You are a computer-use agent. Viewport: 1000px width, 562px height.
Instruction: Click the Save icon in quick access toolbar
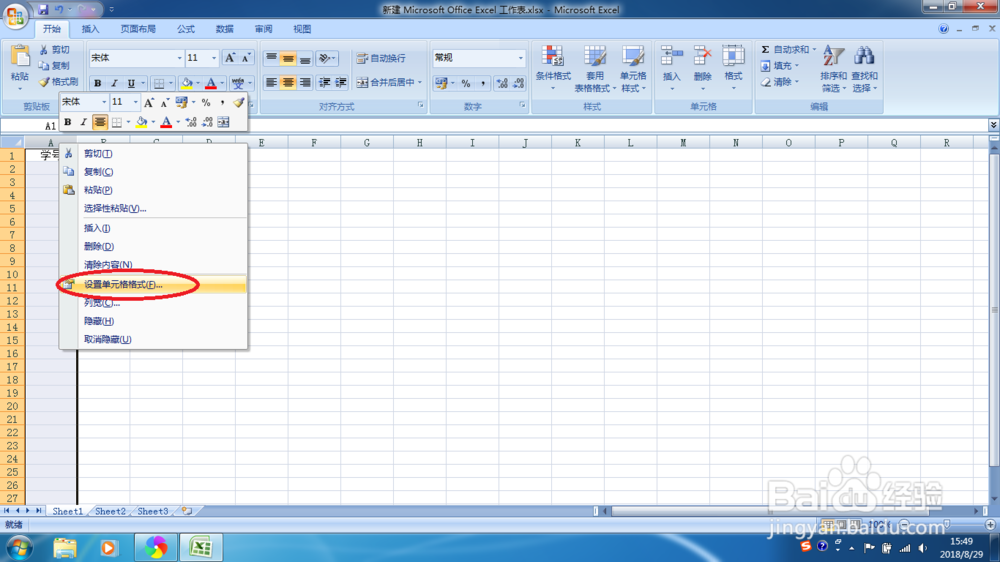(43, 10)
